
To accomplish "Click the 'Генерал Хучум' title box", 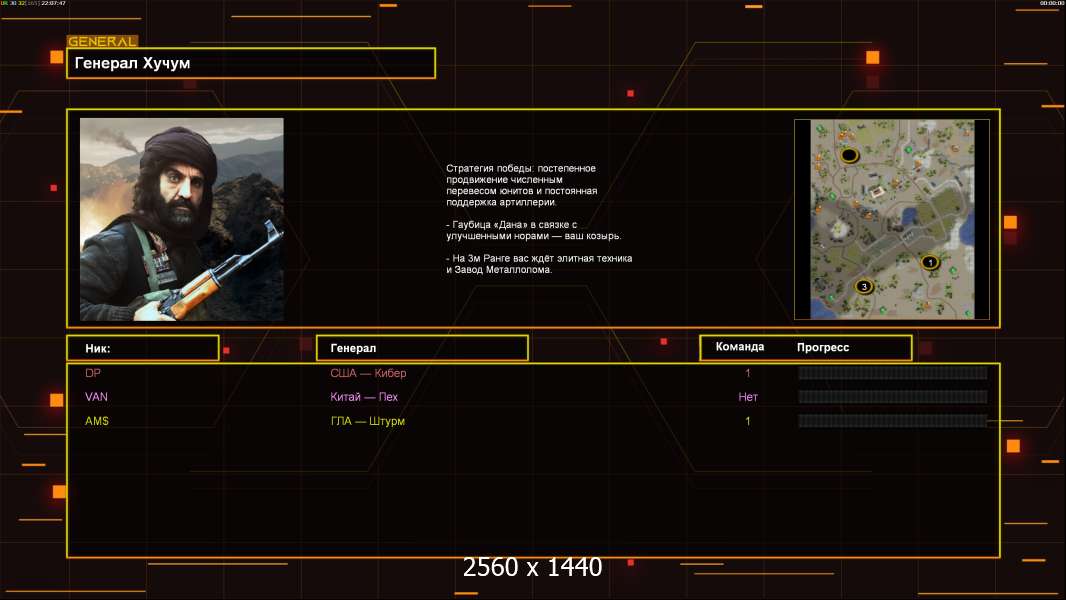I will click(251, 63).
